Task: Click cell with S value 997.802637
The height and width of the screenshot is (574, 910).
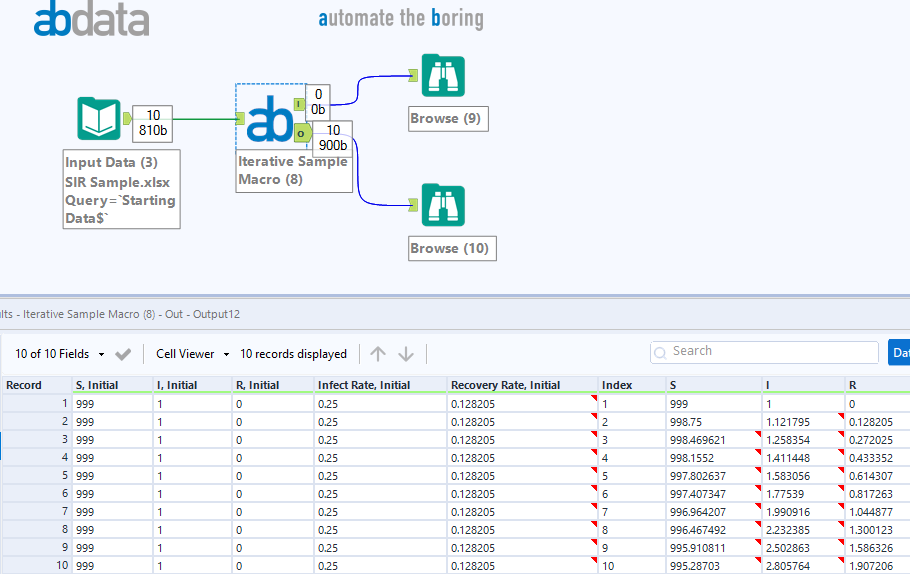Action: coord(714,476)
